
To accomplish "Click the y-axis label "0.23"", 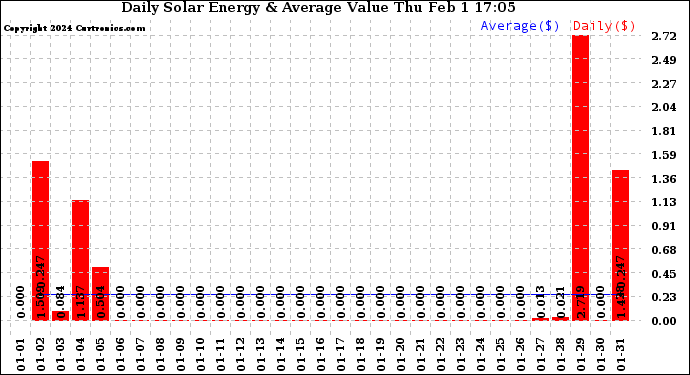I will click(x=664, y=297).
